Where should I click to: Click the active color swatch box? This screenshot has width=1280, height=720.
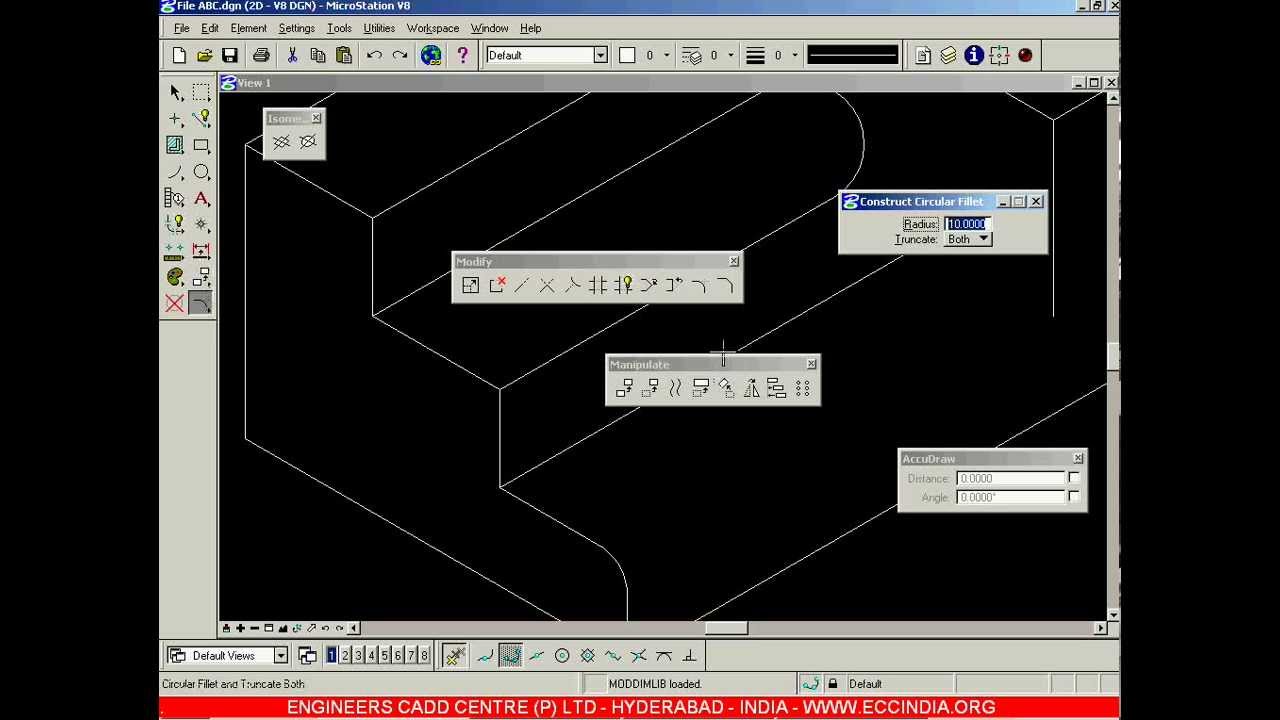pyautogui.click(x=627, y=55)
